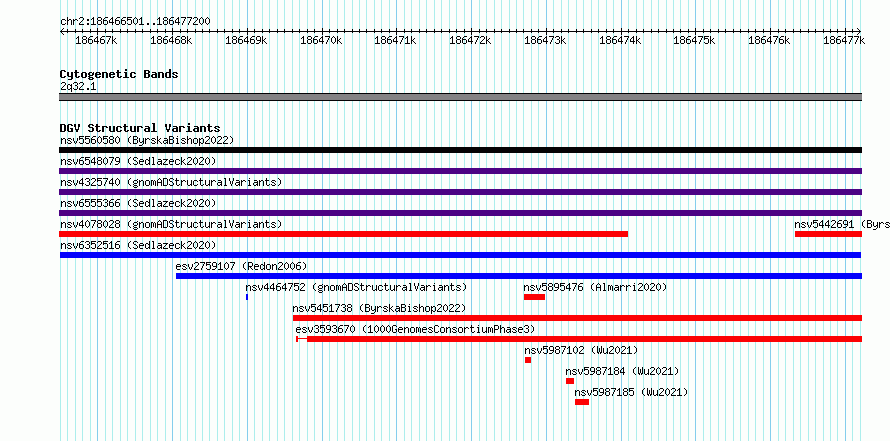The image size is (890, 441).
Task: Click ruler tick label 186475k
Action: 695,40
